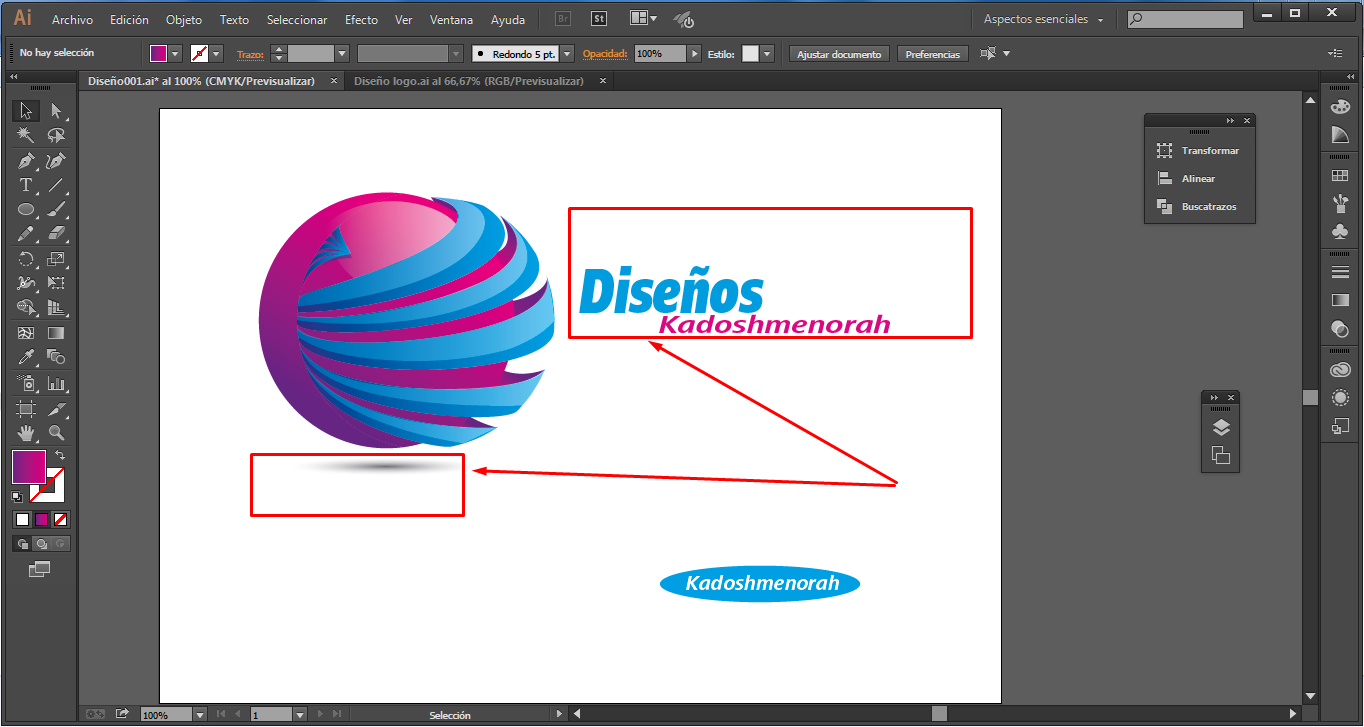Expand stroke weight (Trazo) dropdown
This screenshot has height=727, width=1364.
342,54
